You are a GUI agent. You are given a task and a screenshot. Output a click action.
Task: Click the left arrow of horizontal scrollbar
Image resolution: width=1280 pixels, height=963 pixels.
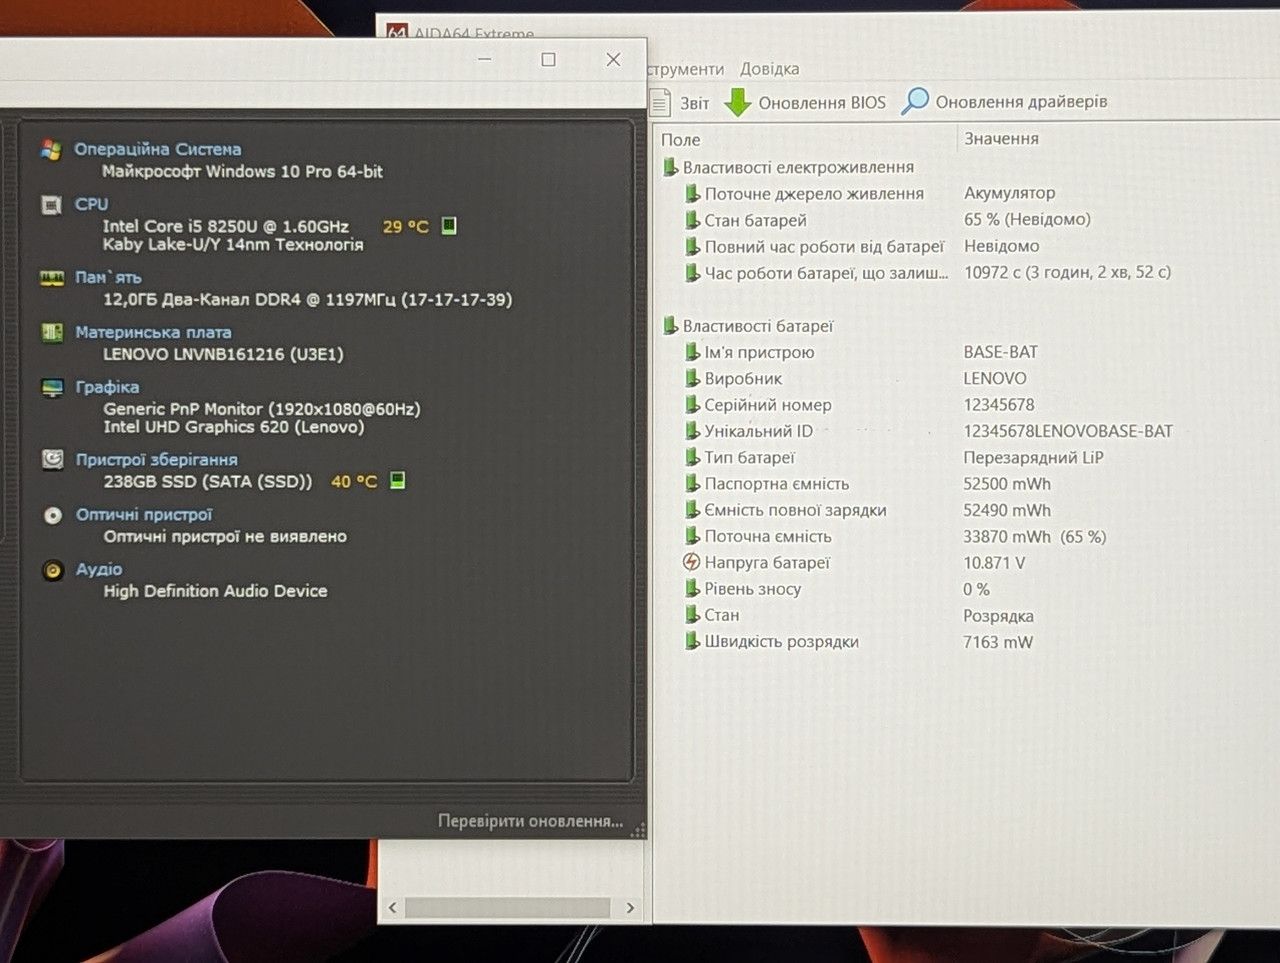(392, 908)
